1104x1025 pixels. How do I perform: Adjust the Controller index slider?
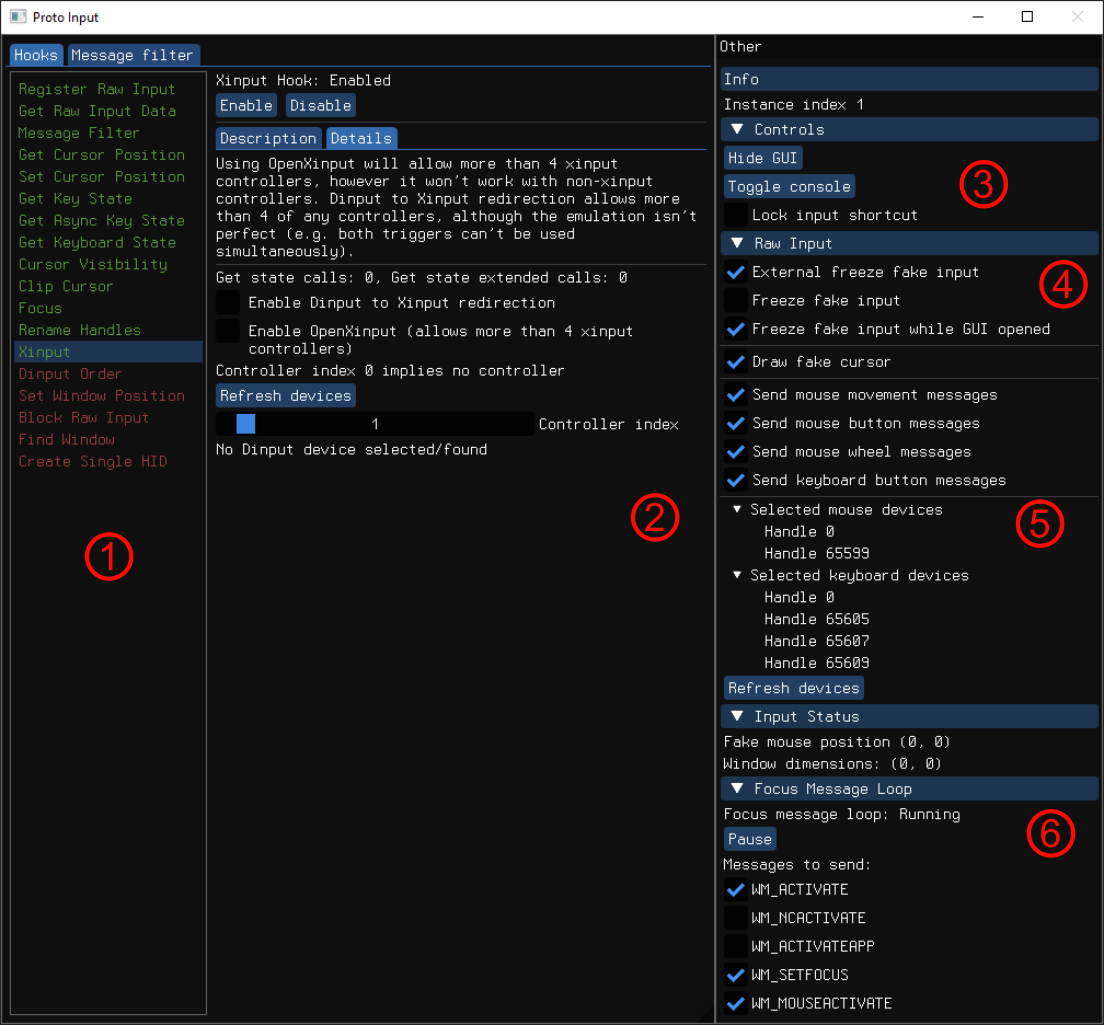tap(375, 424)
